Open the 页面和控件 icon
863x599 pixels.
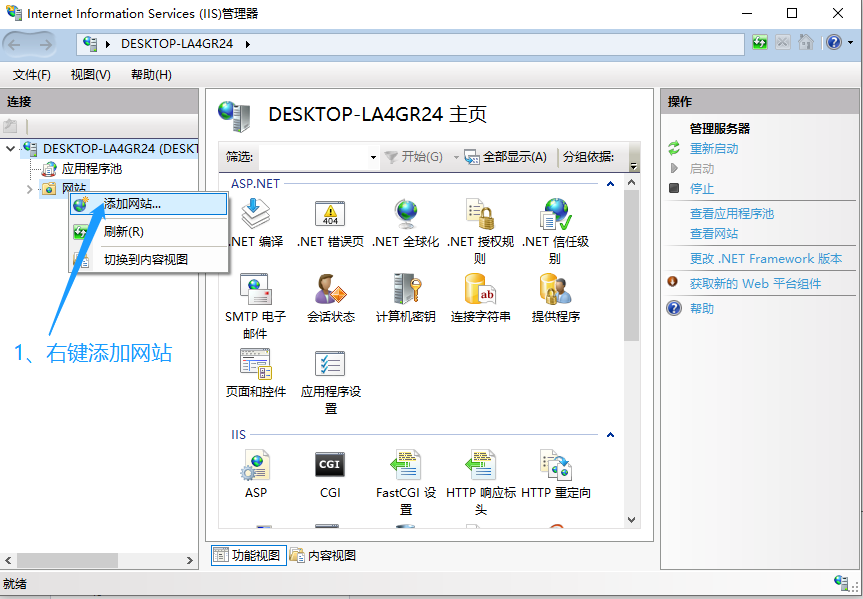click(x=256, y=364)
